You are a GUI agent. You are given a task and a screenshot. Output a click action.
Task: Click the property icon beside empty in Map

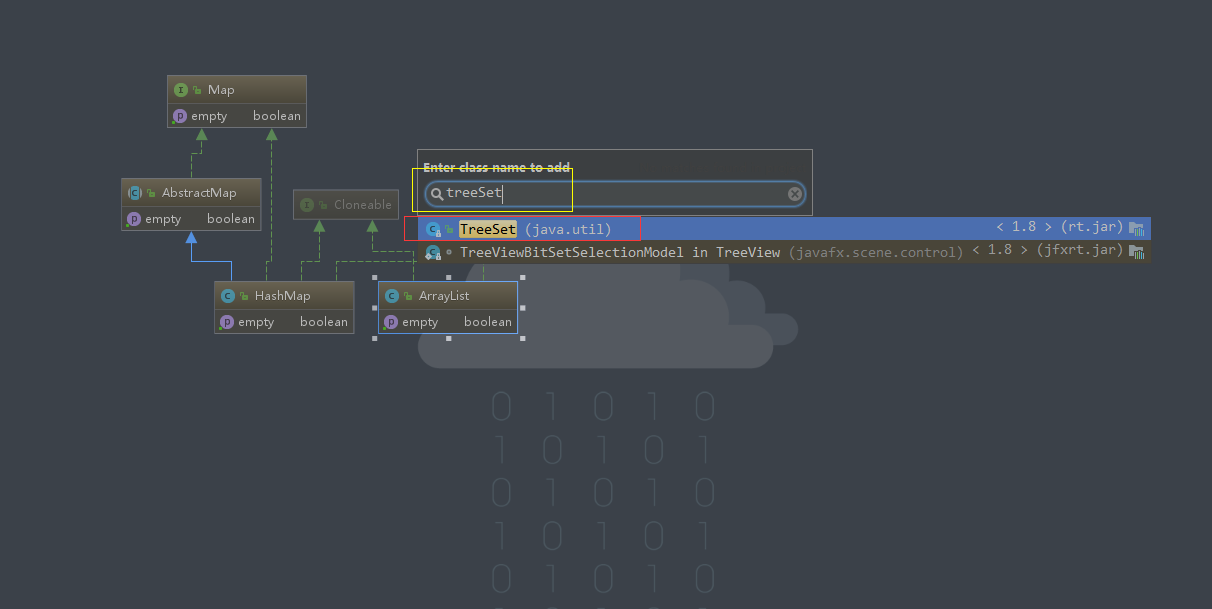(x=180, y=115)
